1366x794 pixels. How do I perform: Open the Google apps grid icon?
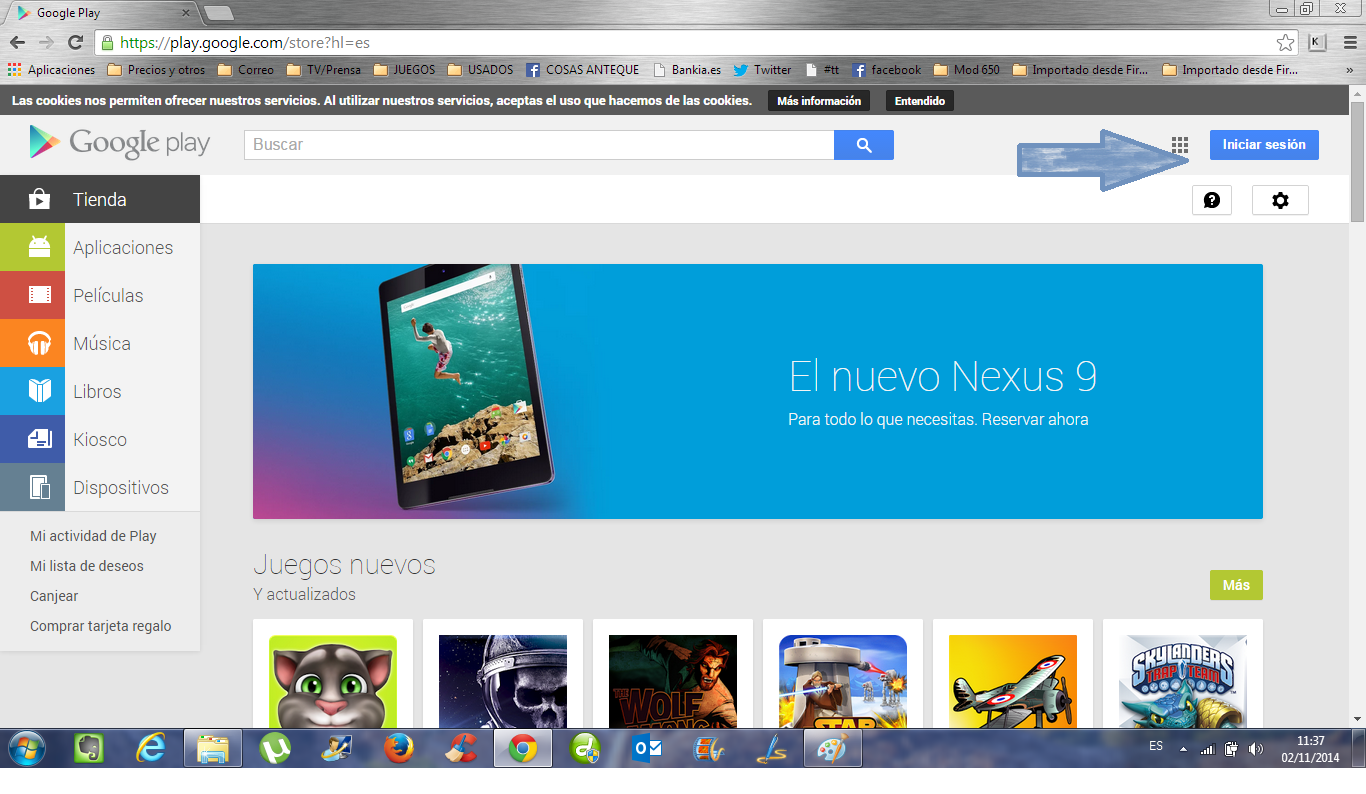pos(1180,146)
